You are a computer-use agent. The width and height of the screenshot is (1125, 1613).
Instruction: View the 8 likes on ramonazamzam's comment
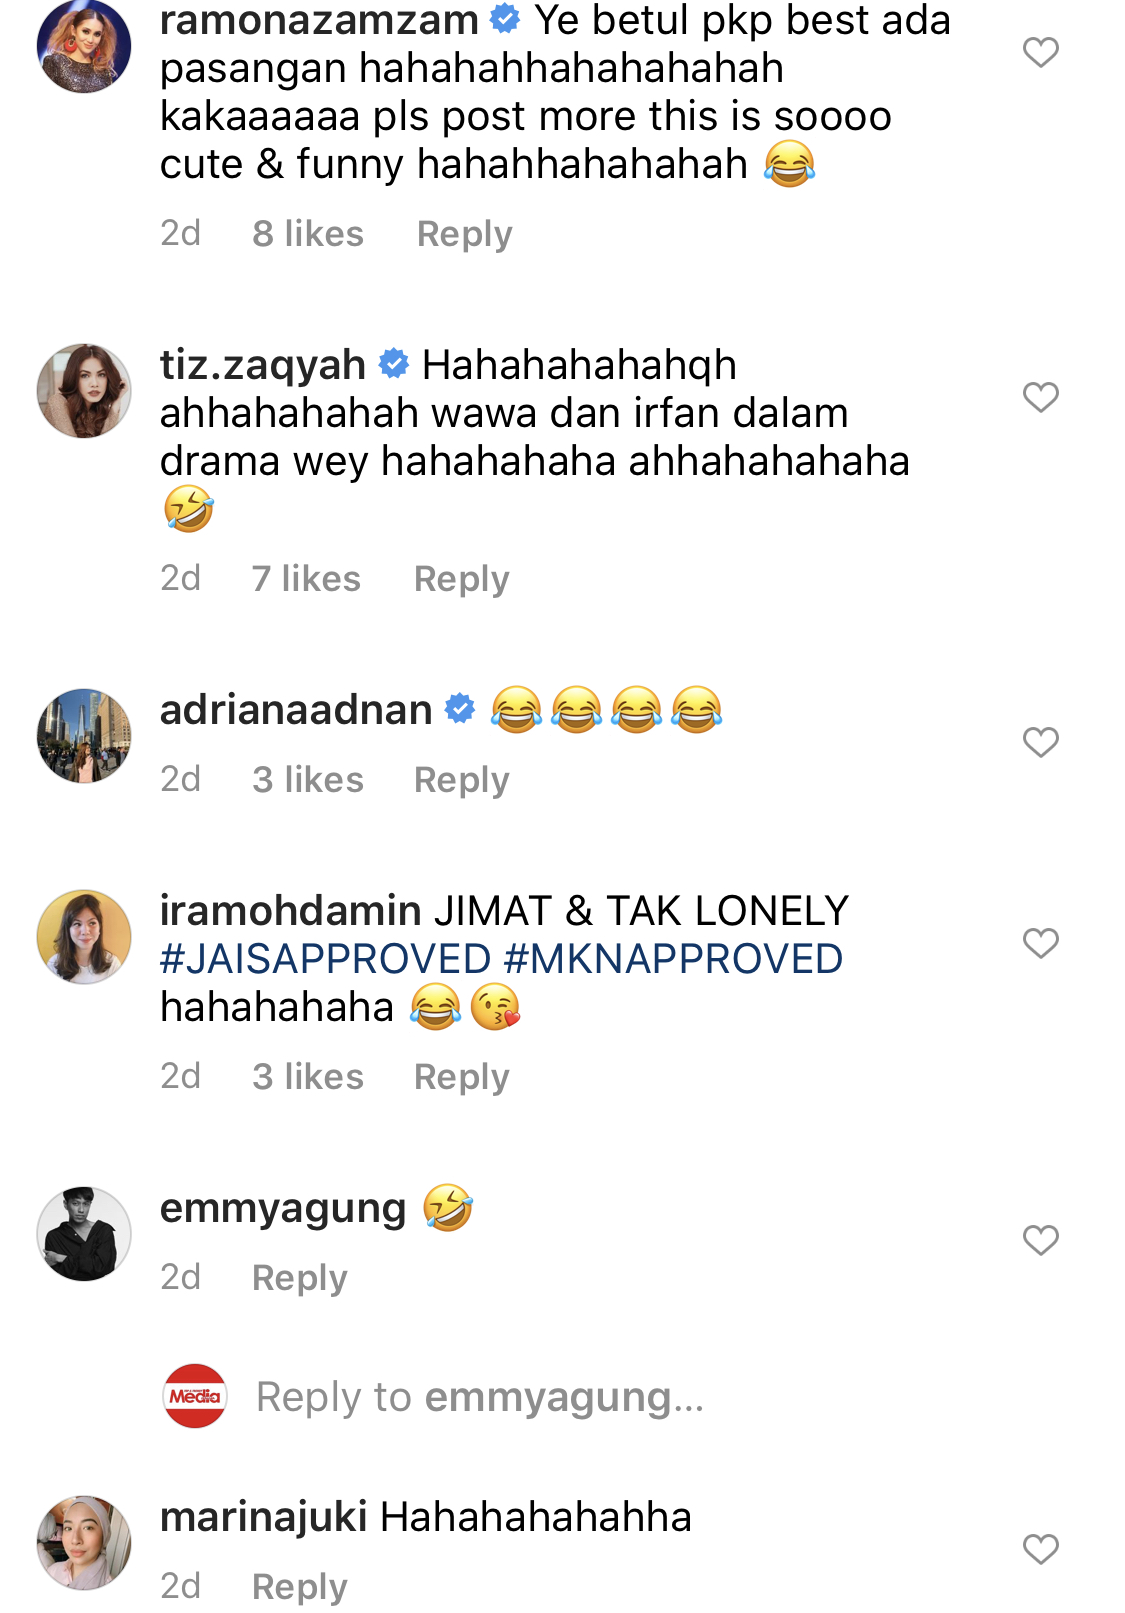(307, 234)
